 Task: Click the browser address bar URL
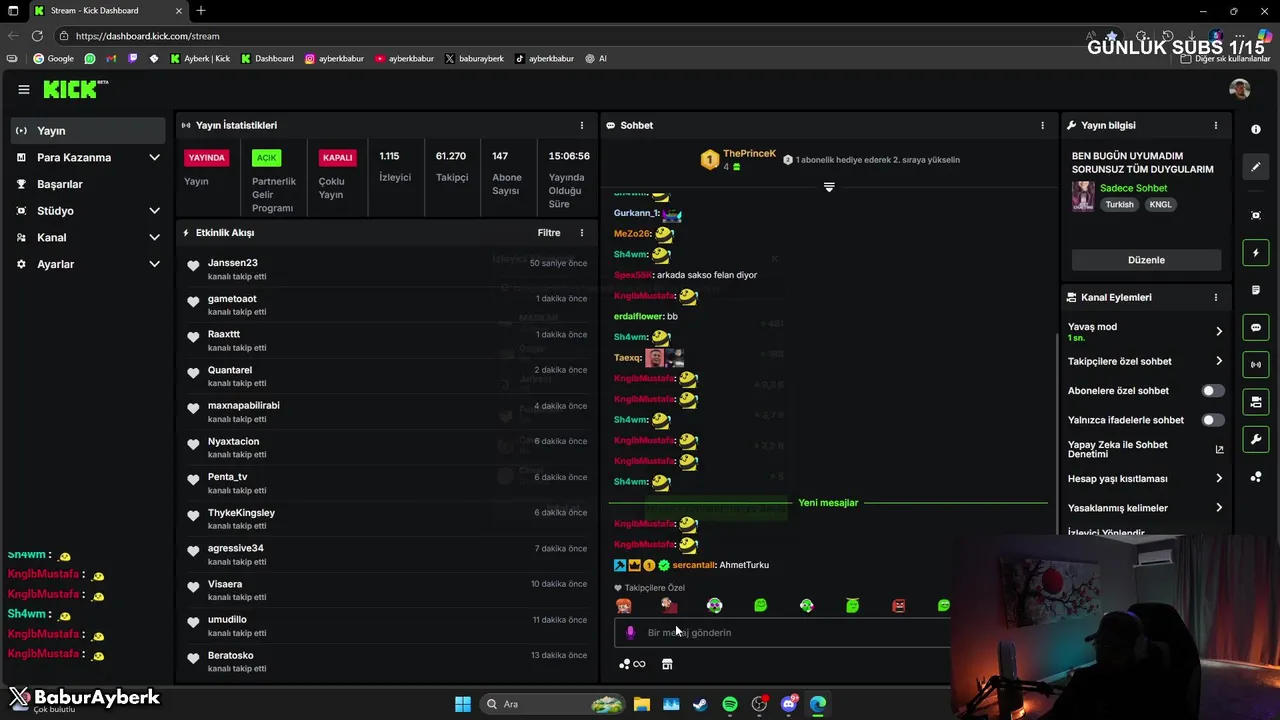pyautogui.click(x=147, y=36)
